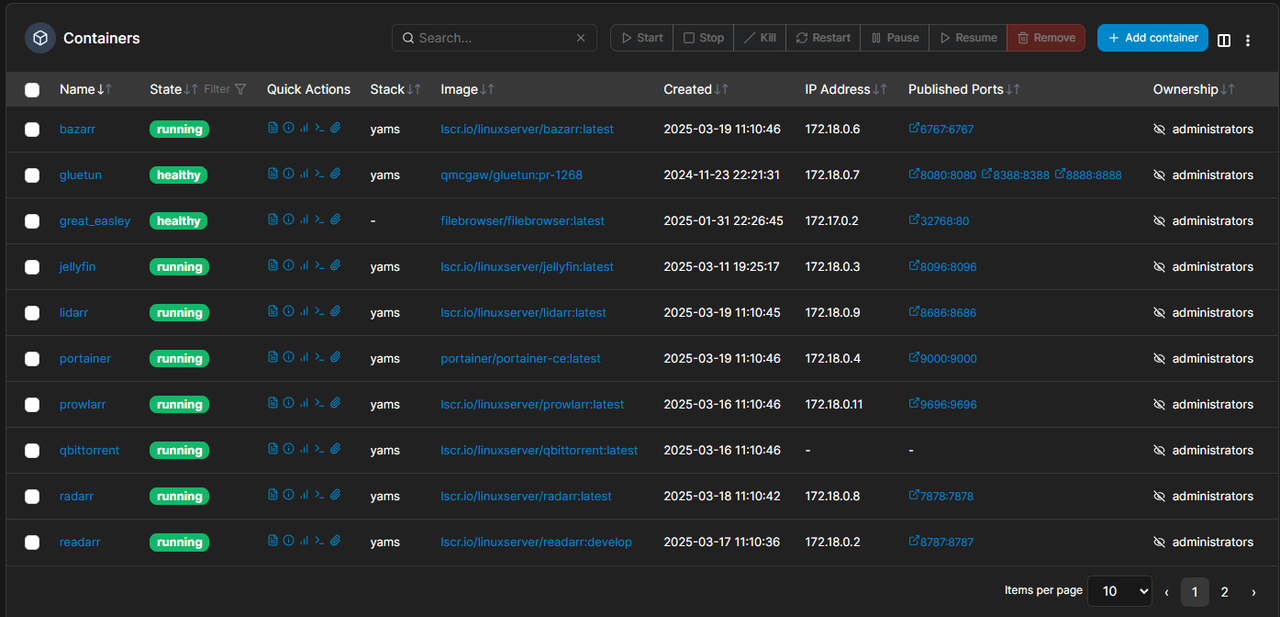1280x617 pixels.
Task: Click the Restart button
Action: point(823,38)
